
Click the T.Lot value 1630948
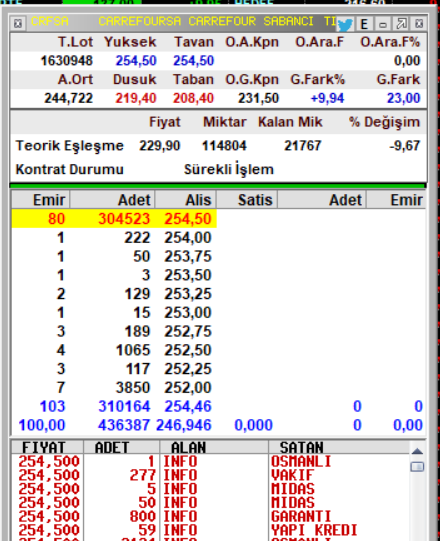pos(67,61)
